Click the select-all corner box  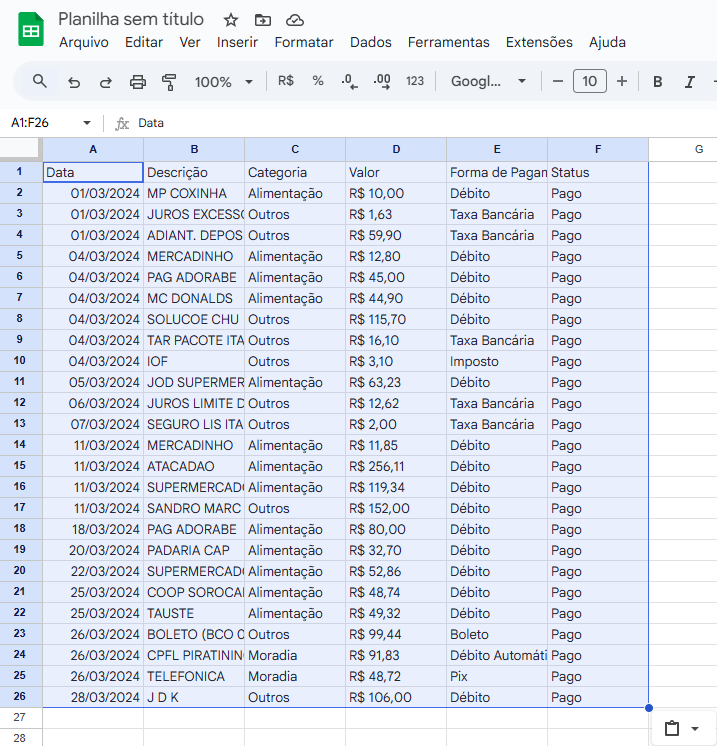click(20, 149)
